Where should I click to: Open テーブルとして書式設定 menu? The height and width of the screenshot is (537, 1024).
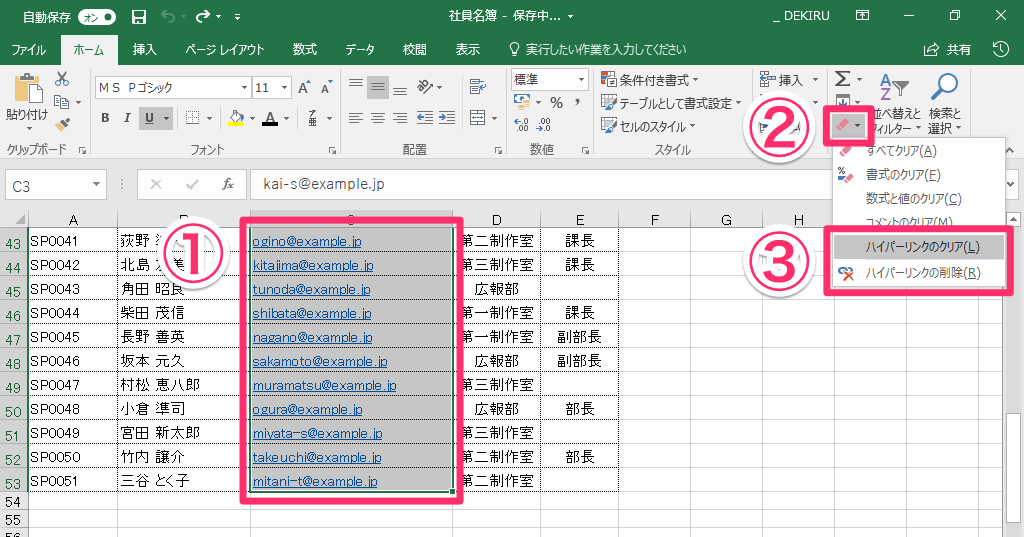[x=672, y=103]
